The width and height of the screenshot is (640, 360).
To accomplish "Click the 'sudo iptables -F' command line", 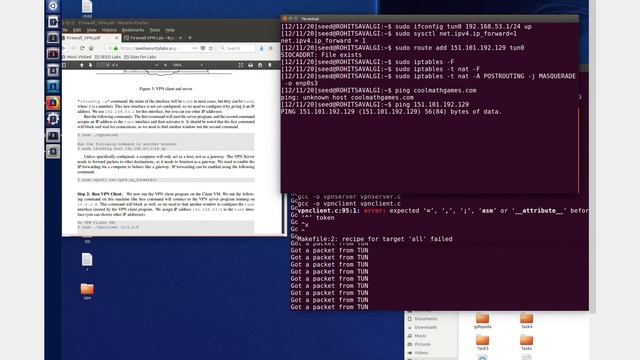I will pos(367,62).
